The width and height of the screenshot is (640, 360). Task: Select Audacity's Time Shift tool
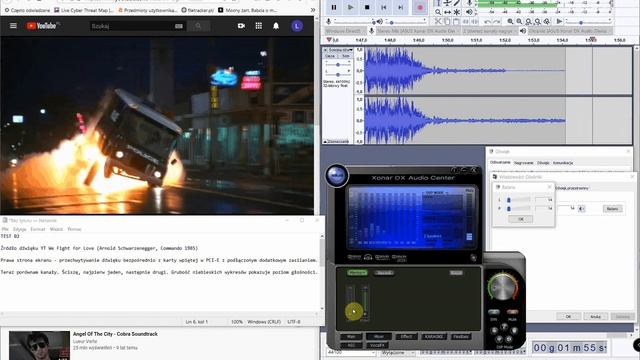tap(447, 12)
